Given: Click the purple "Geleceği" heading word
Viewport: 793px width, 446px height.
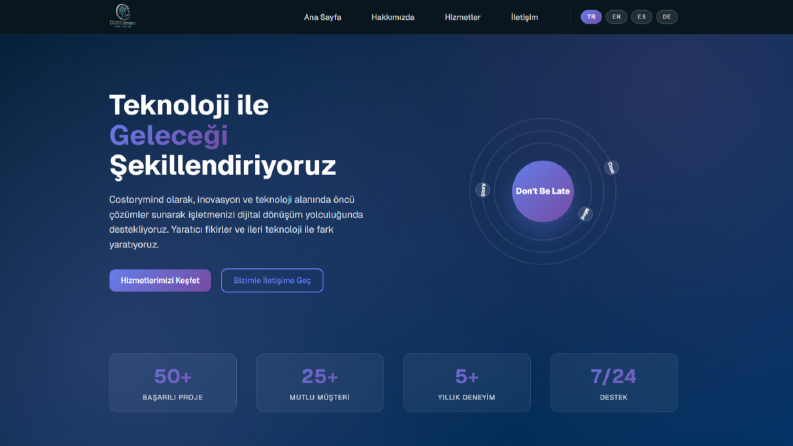Looking at the screenshot, I should tap(168, 136).
